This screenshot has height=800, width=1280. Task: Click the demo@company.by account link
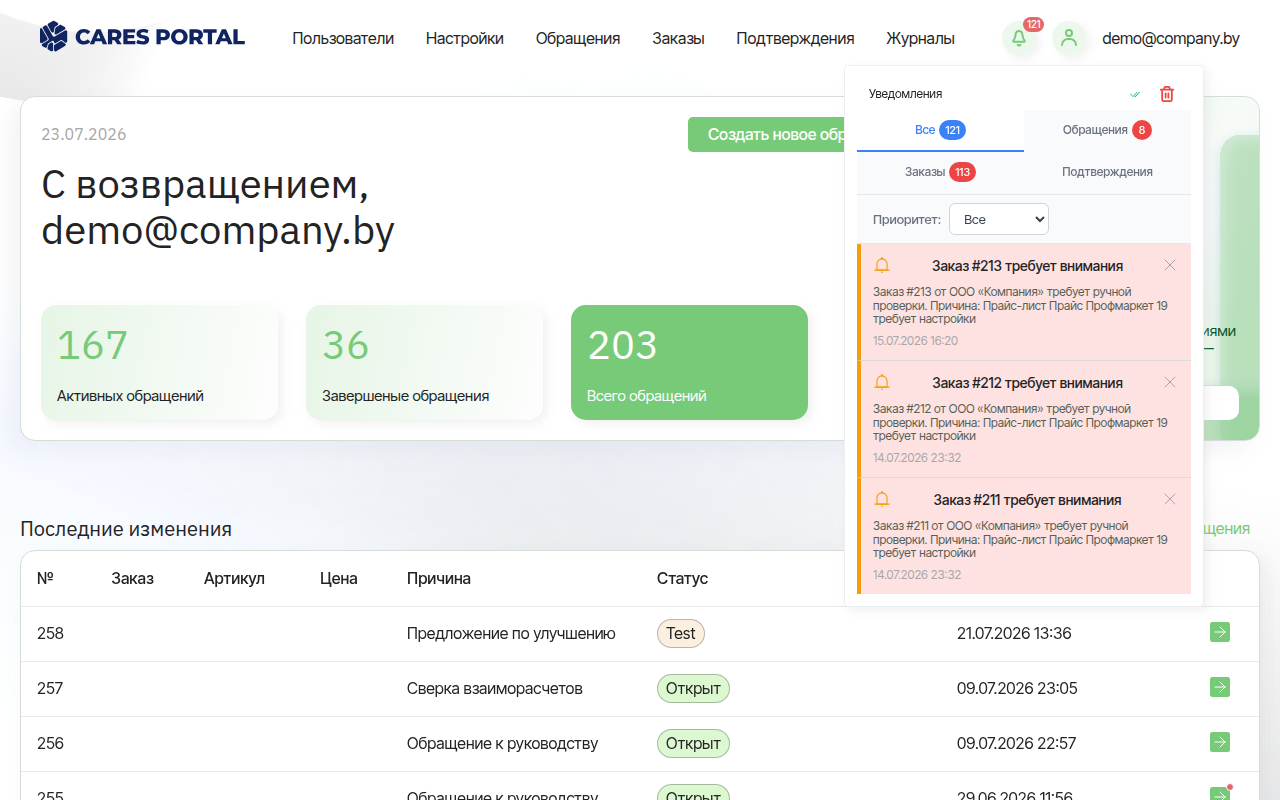tap(1171, 38)
